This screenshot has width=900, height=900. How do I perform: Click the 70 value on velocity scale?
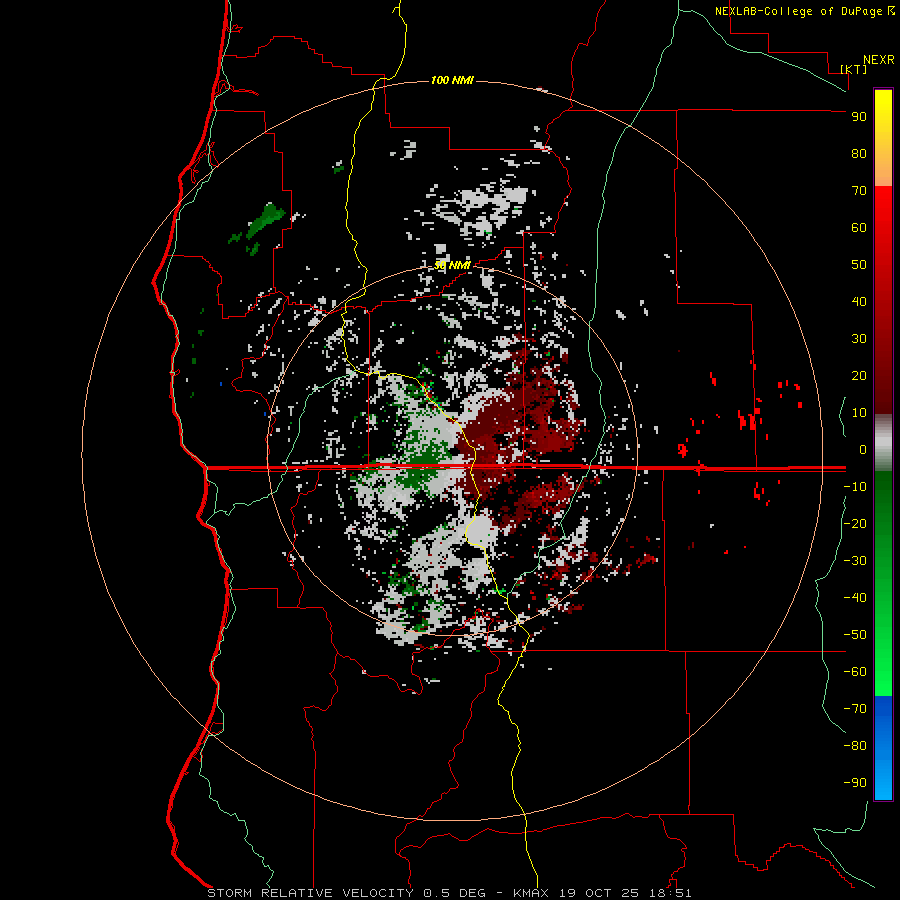point(859,191)
